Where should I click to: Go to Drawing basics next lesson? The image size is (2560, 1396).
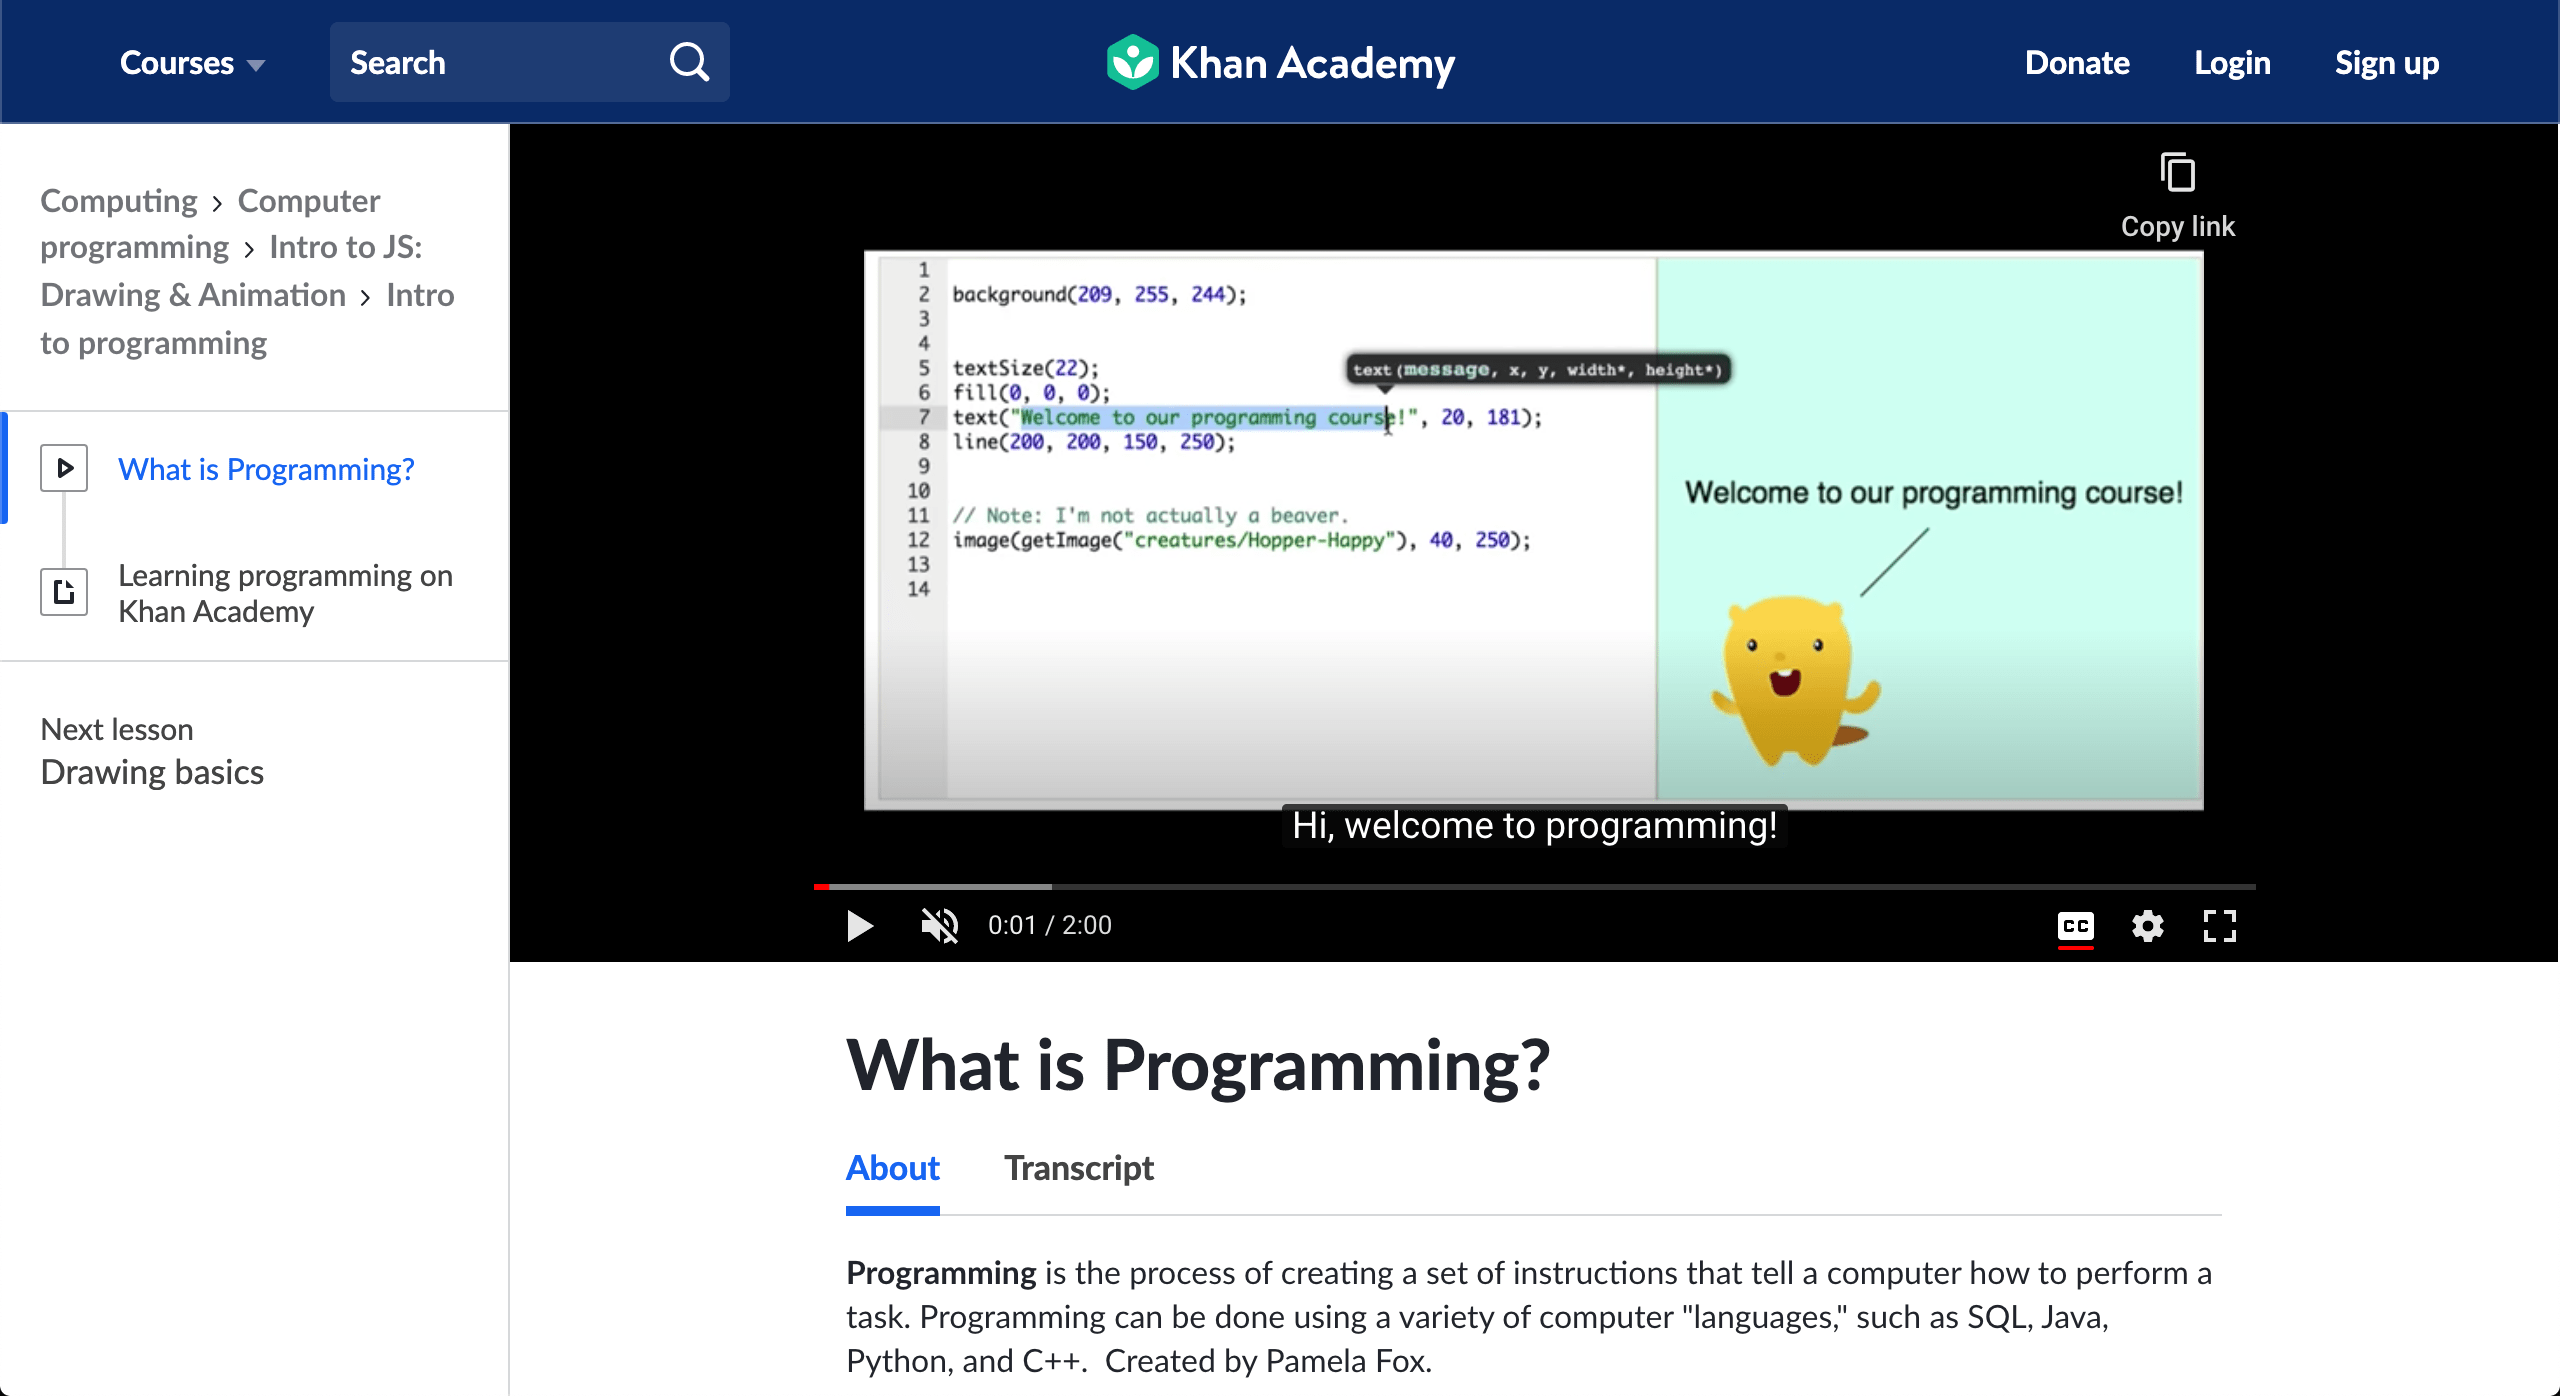coord(152,772)
